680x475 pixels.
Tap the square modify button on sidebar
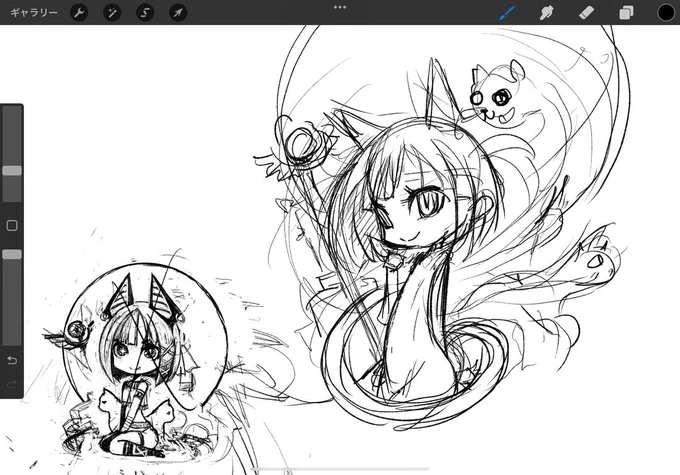pyautogui.click(x=12, y=225)
